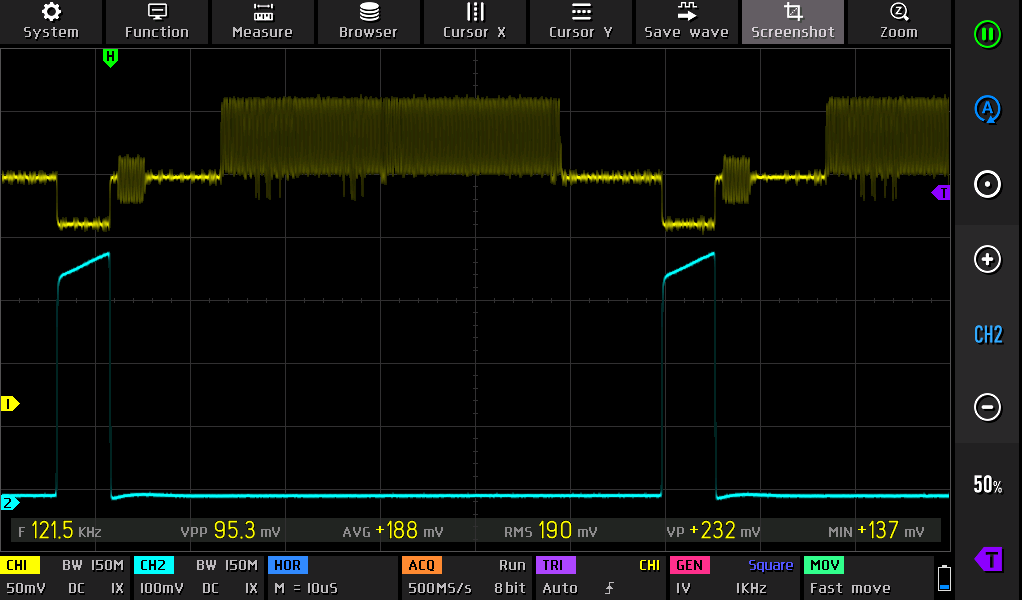Open the waveform Browser

[x=368, y=21]
